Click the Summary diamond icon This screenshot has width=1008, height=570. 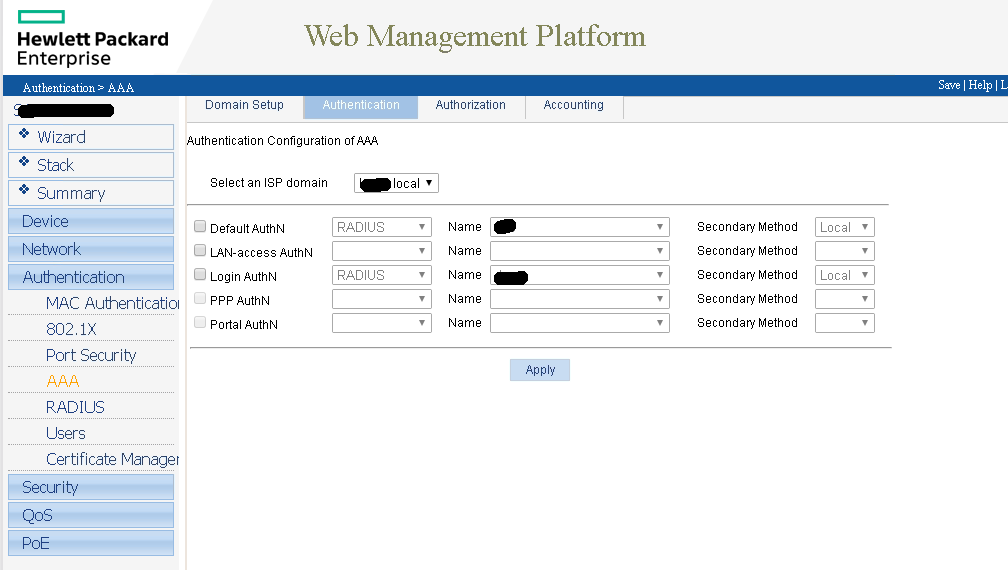tap(24, 190)
